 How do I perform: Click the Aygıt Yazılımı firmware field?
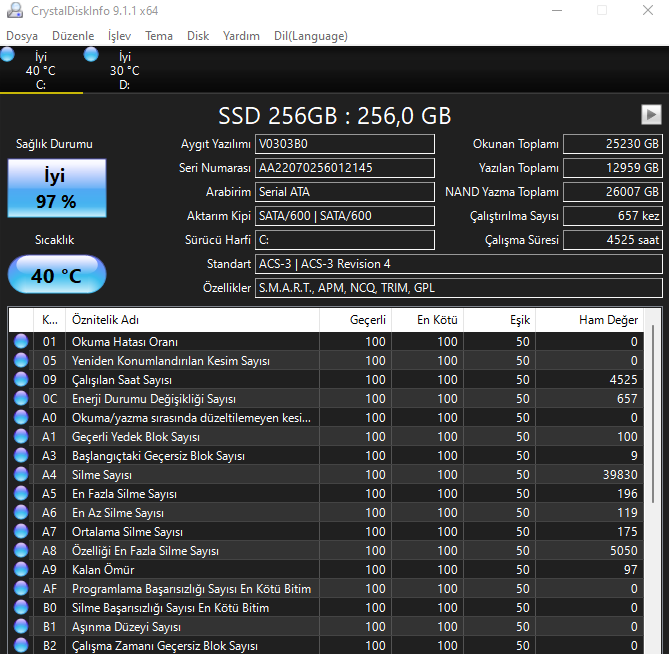(345, 144)
